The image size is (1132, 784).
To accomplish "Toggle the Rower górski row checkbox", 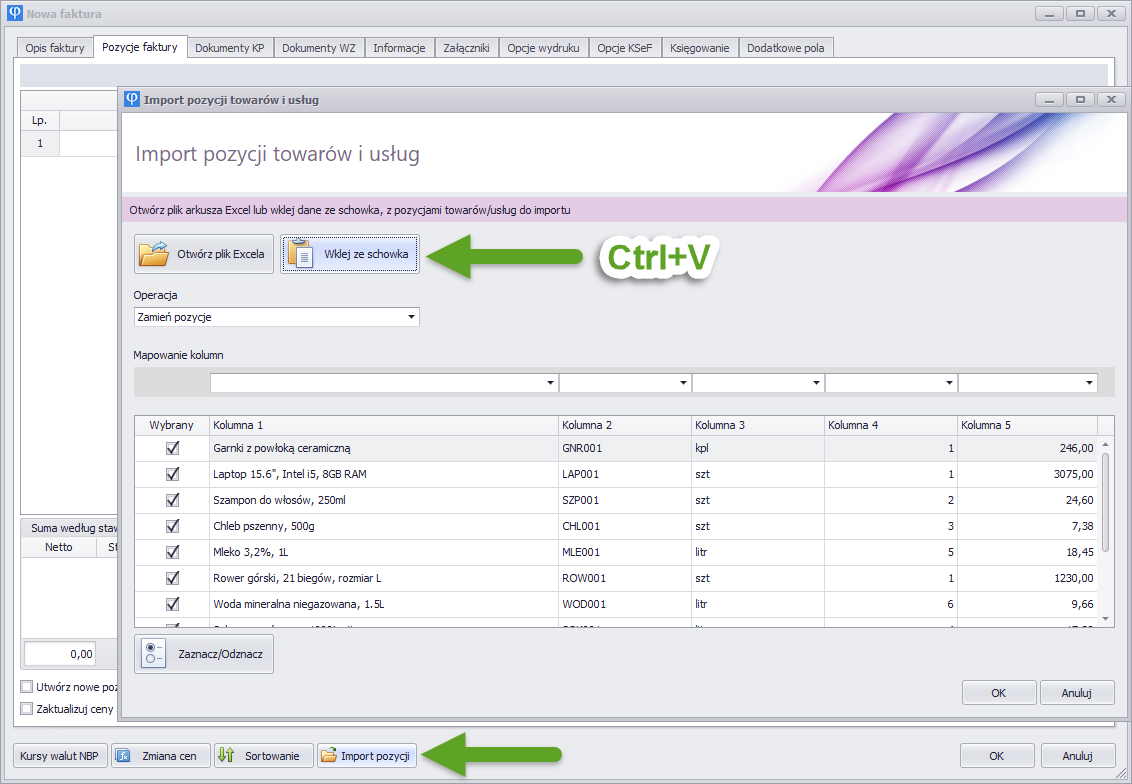I will click(172, 578).
